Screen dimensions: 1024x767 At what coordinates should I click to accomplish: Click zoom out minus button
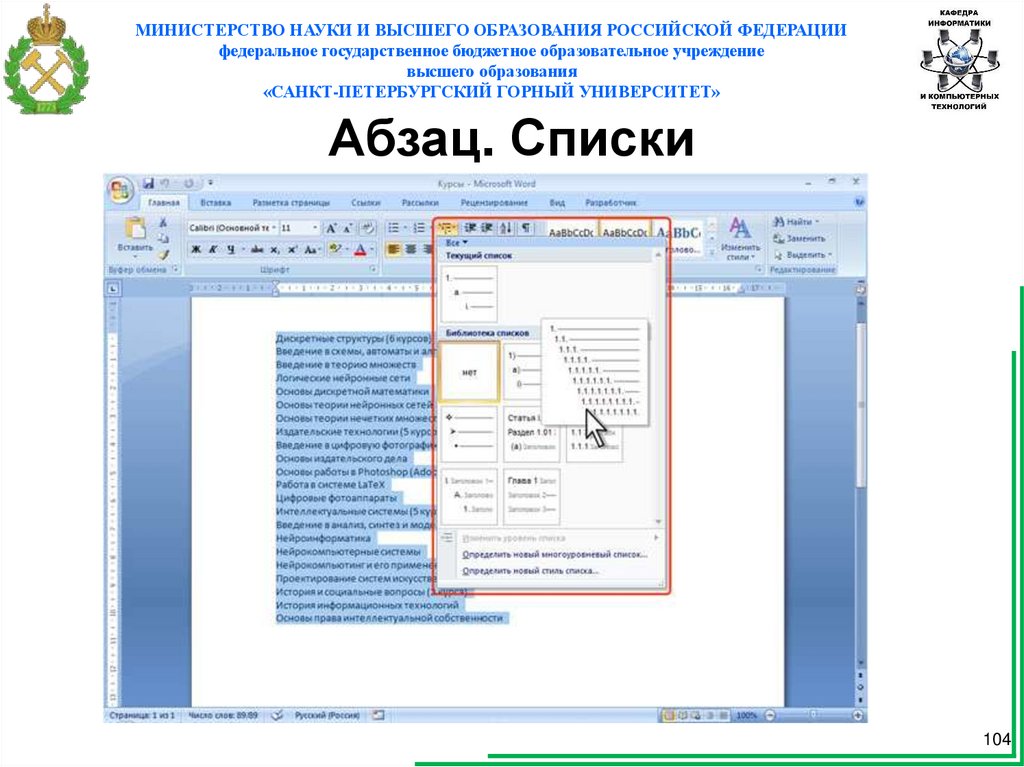771,715
